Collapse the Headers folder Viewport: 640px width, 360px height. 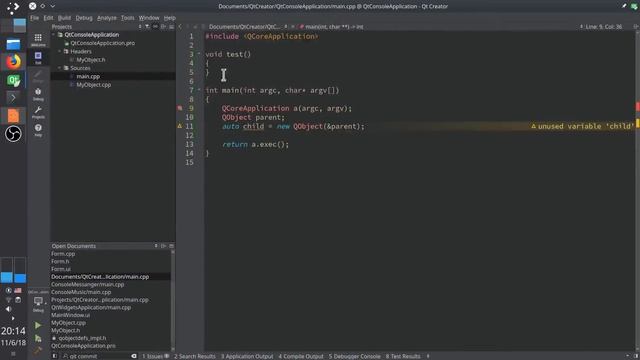(x=60, y=51)
